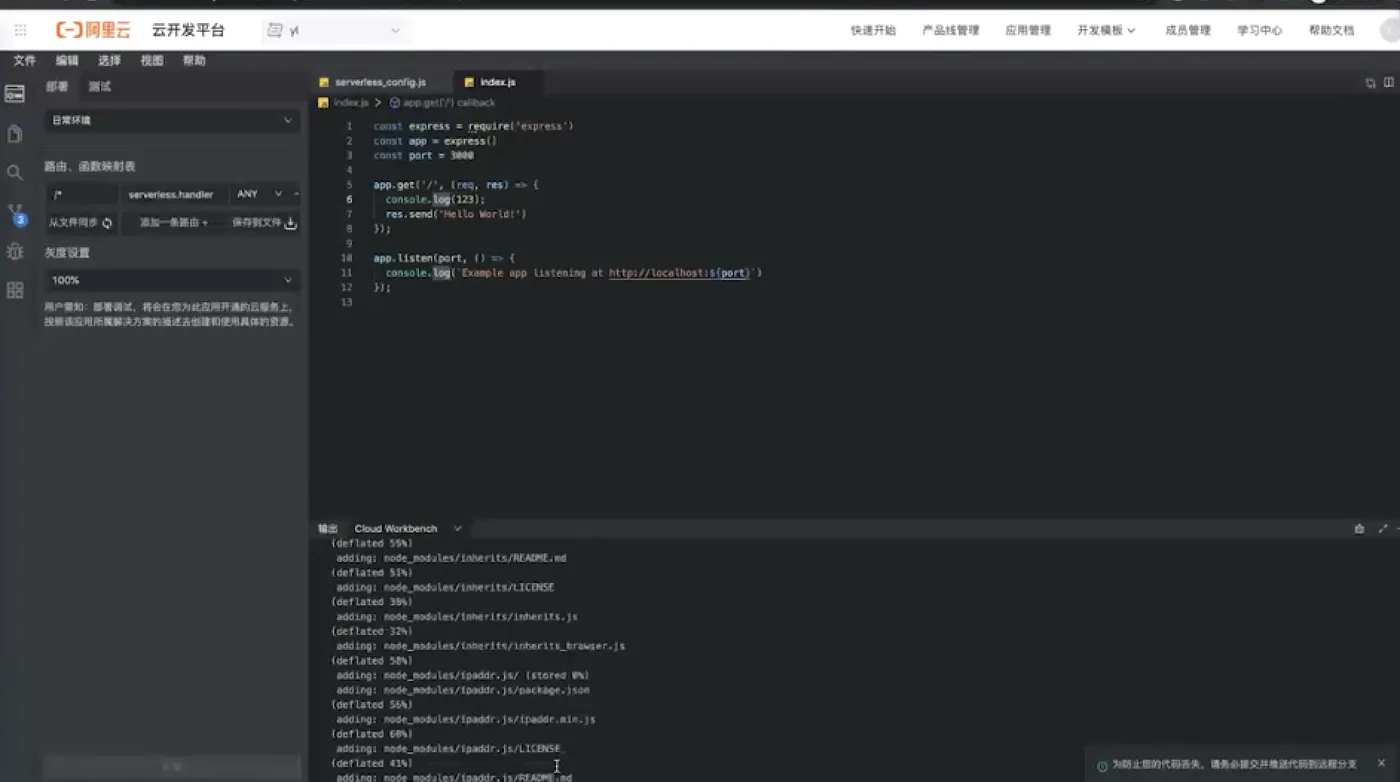Click the grayed deploy button at panel bottom
Viewport: 1400px width, 782px height.
coord(172,767)
